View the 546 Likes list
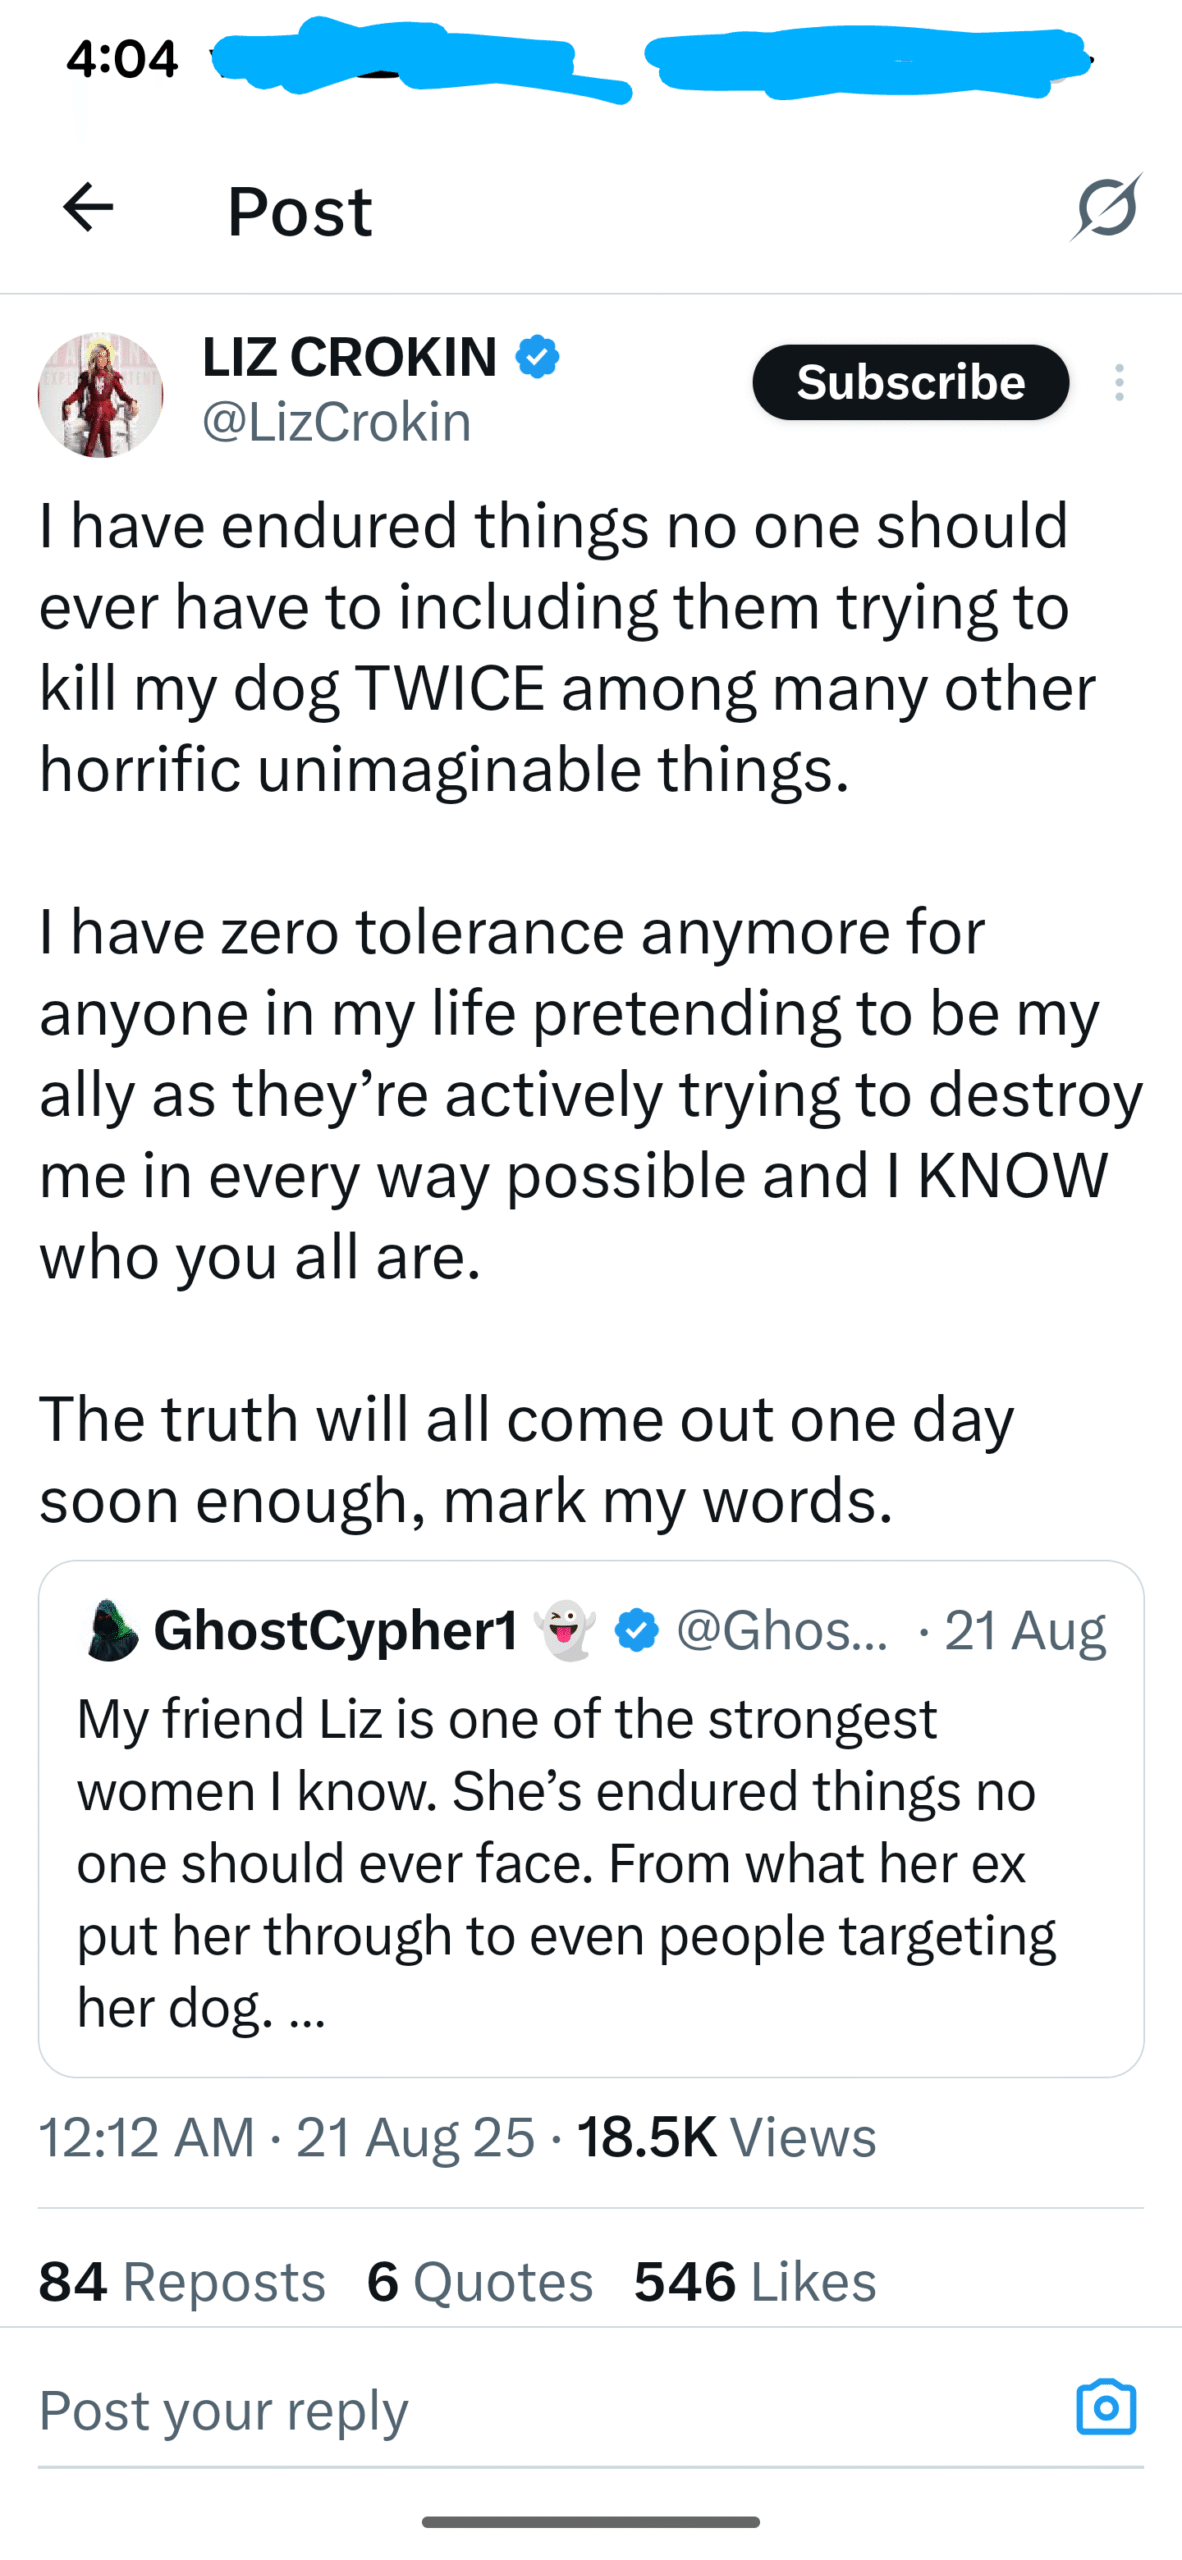1182x2560 pixels. (755, 2281)
